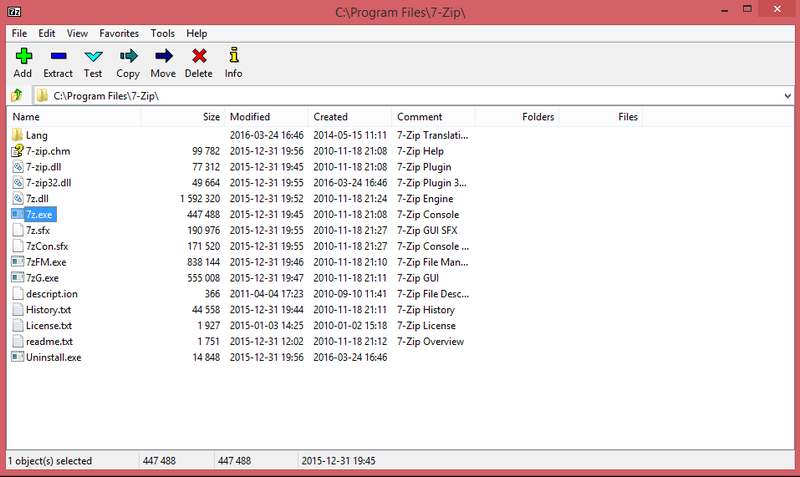Image resolution: width=800 pixels, height=477 pixels.
Task: Open the Tools menu
Action: 162,33
